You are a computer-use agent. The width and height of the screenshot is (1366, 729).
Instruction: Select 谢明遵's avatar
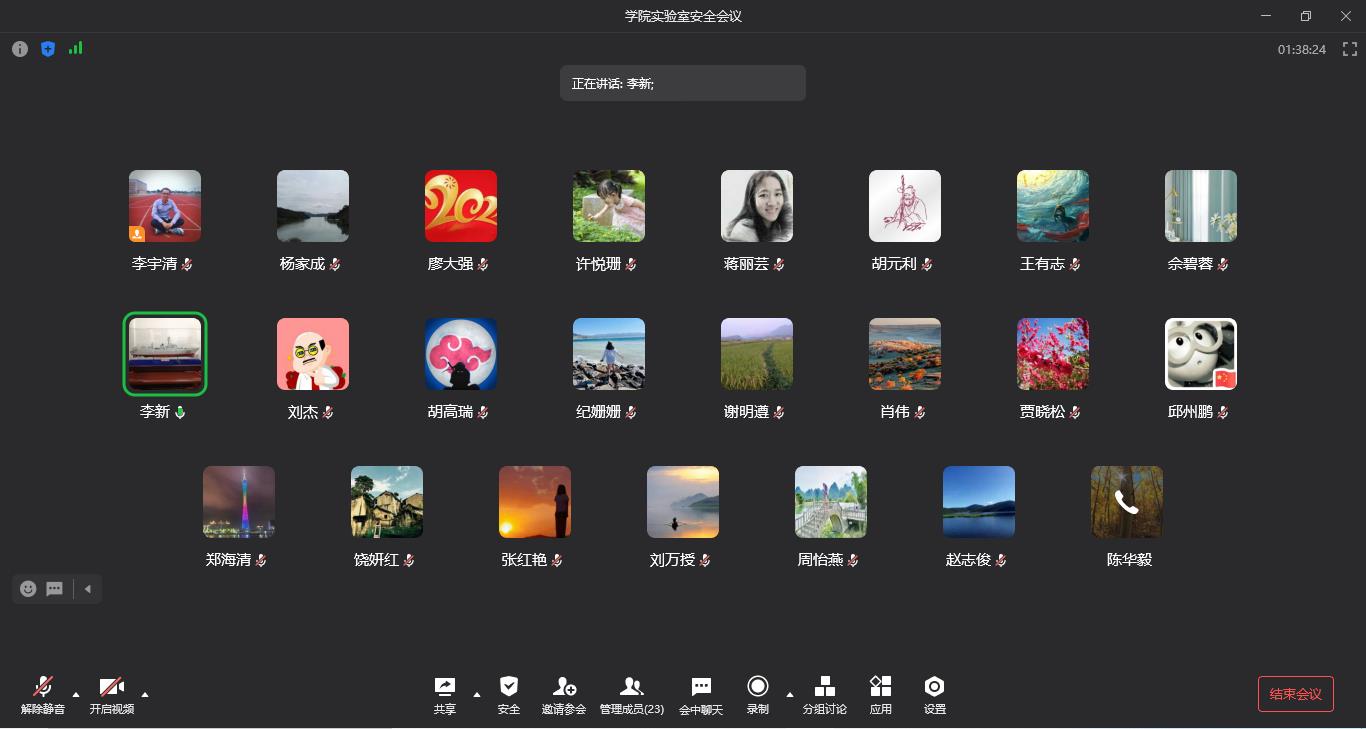pos(757,354)
